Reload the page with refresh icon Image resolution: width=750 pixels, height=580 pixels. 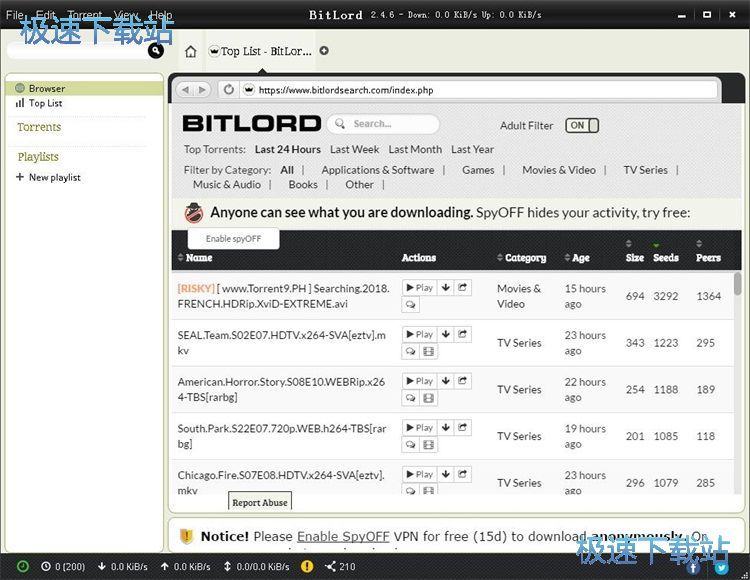point(229,89)
